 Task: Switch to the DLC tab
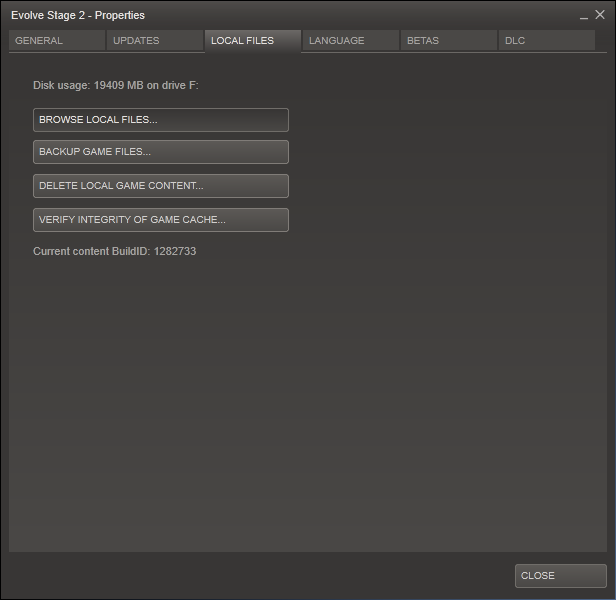point(547,40)
